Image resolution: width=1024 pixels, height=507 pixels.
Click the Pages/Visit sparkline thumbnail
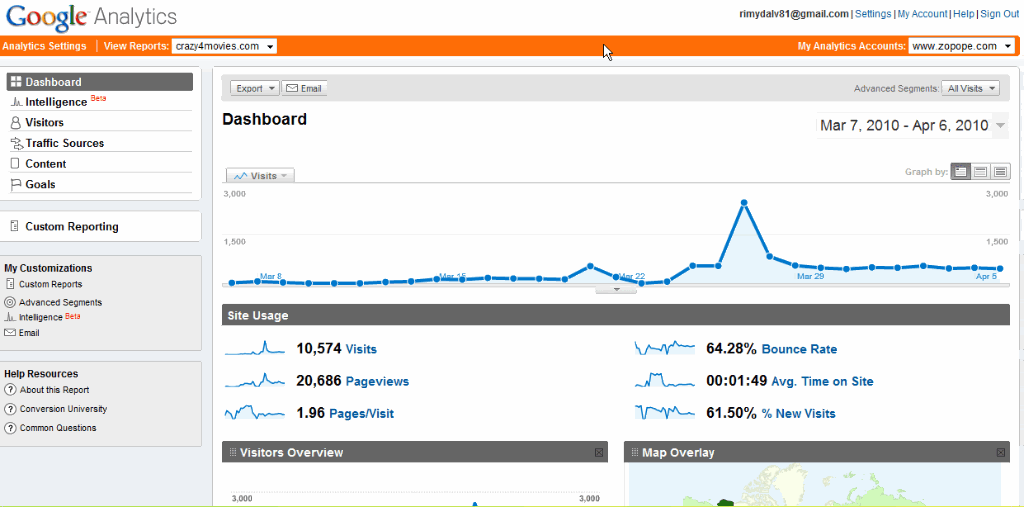(x=255, y=412)
